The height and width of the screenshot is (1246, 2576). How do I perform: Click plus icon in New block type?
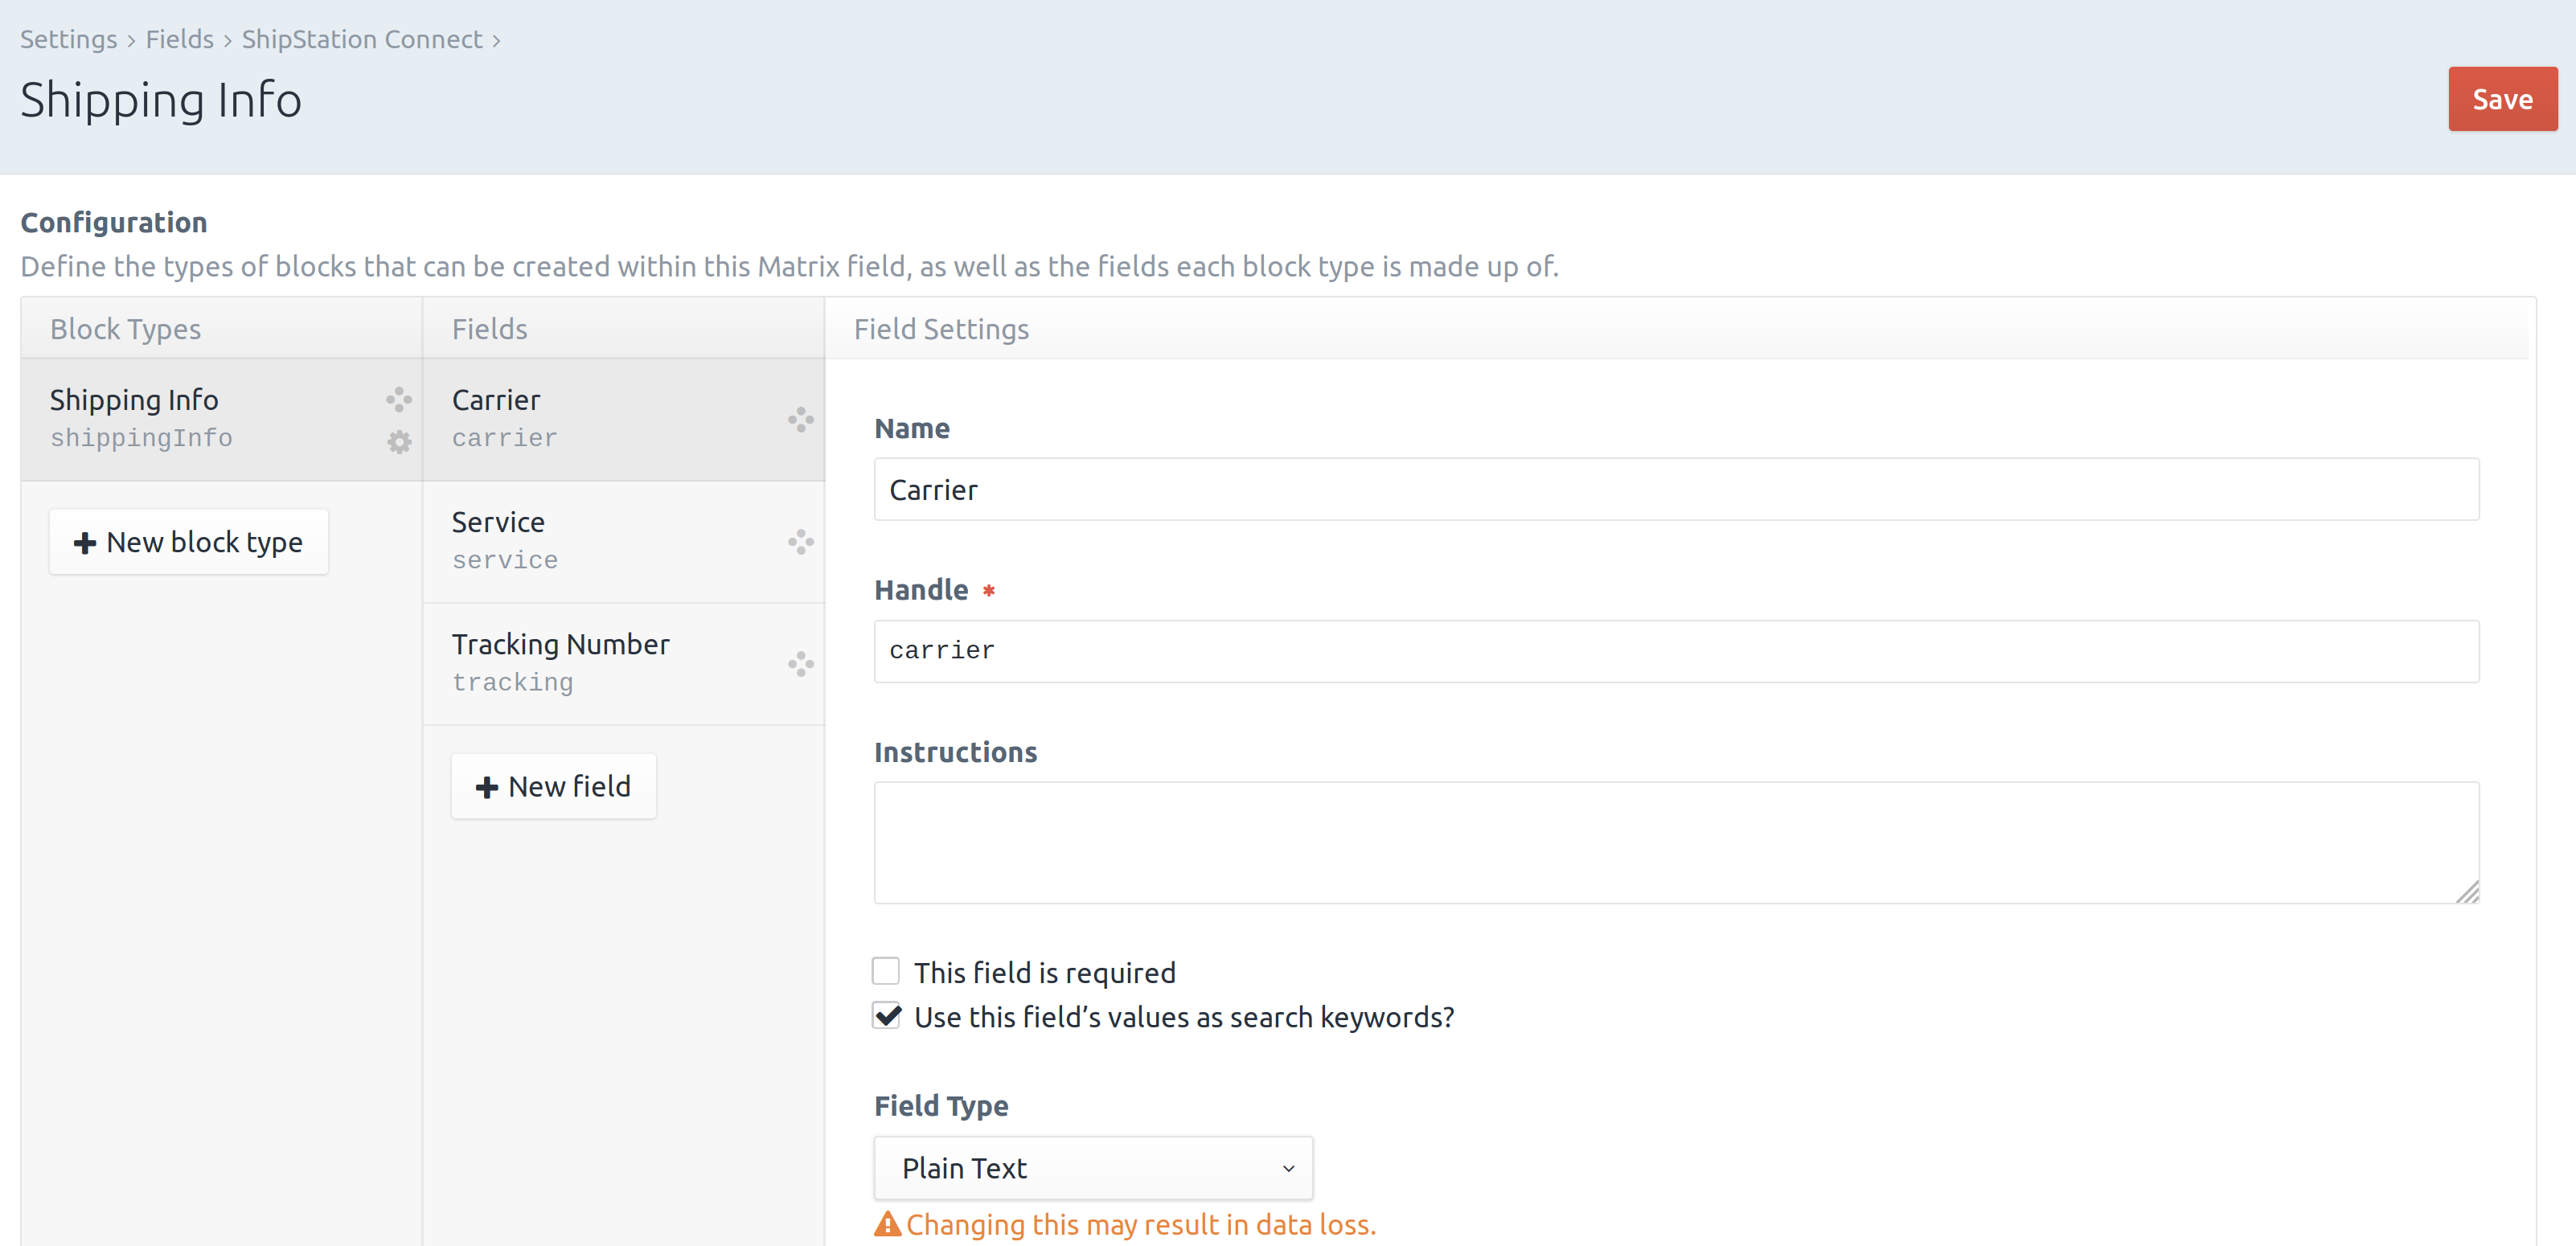coord(85,543)
